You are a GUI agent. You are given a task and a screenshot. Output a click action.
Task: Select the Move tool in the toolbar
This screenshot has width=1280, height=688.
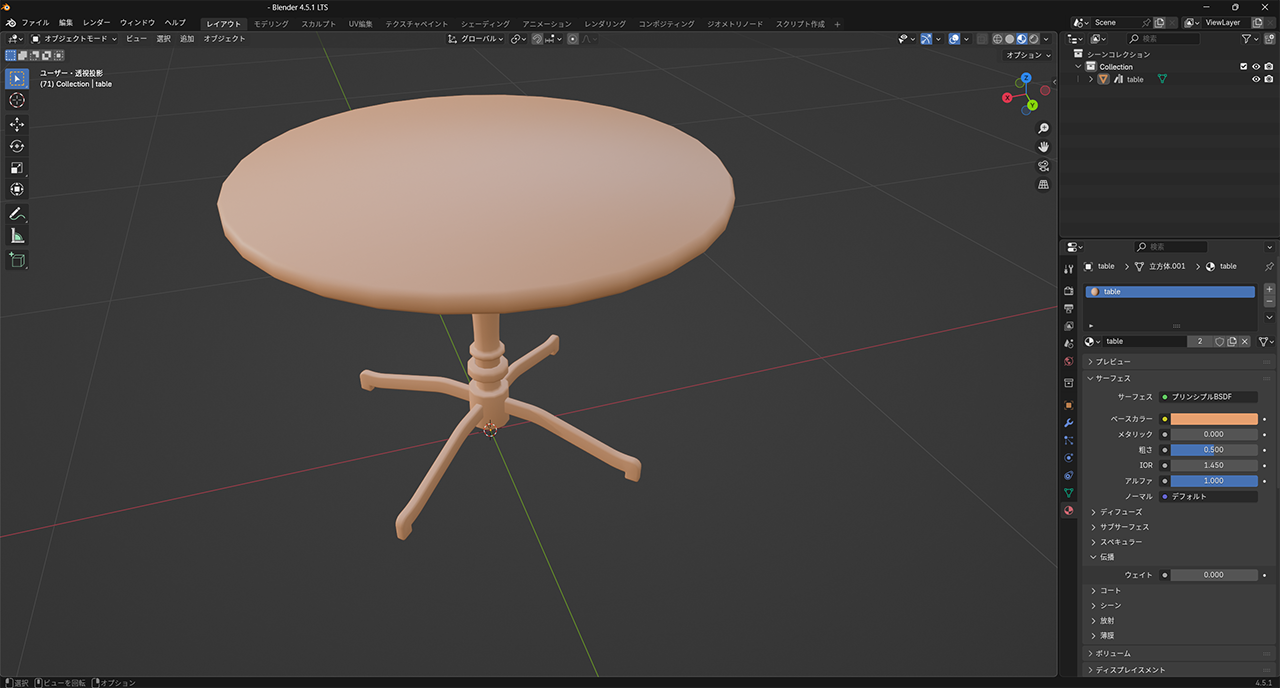[17, 124]
